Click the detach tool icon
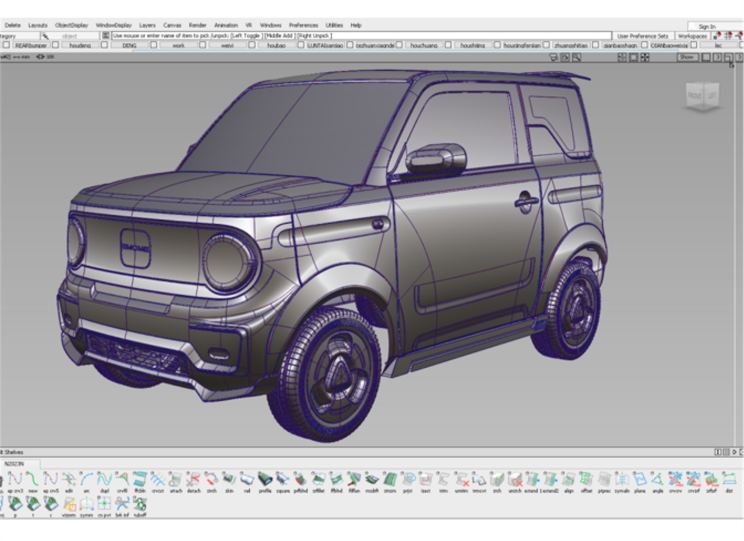The height and width of the screenshot is (541, 744). click(x=193, y=481)
